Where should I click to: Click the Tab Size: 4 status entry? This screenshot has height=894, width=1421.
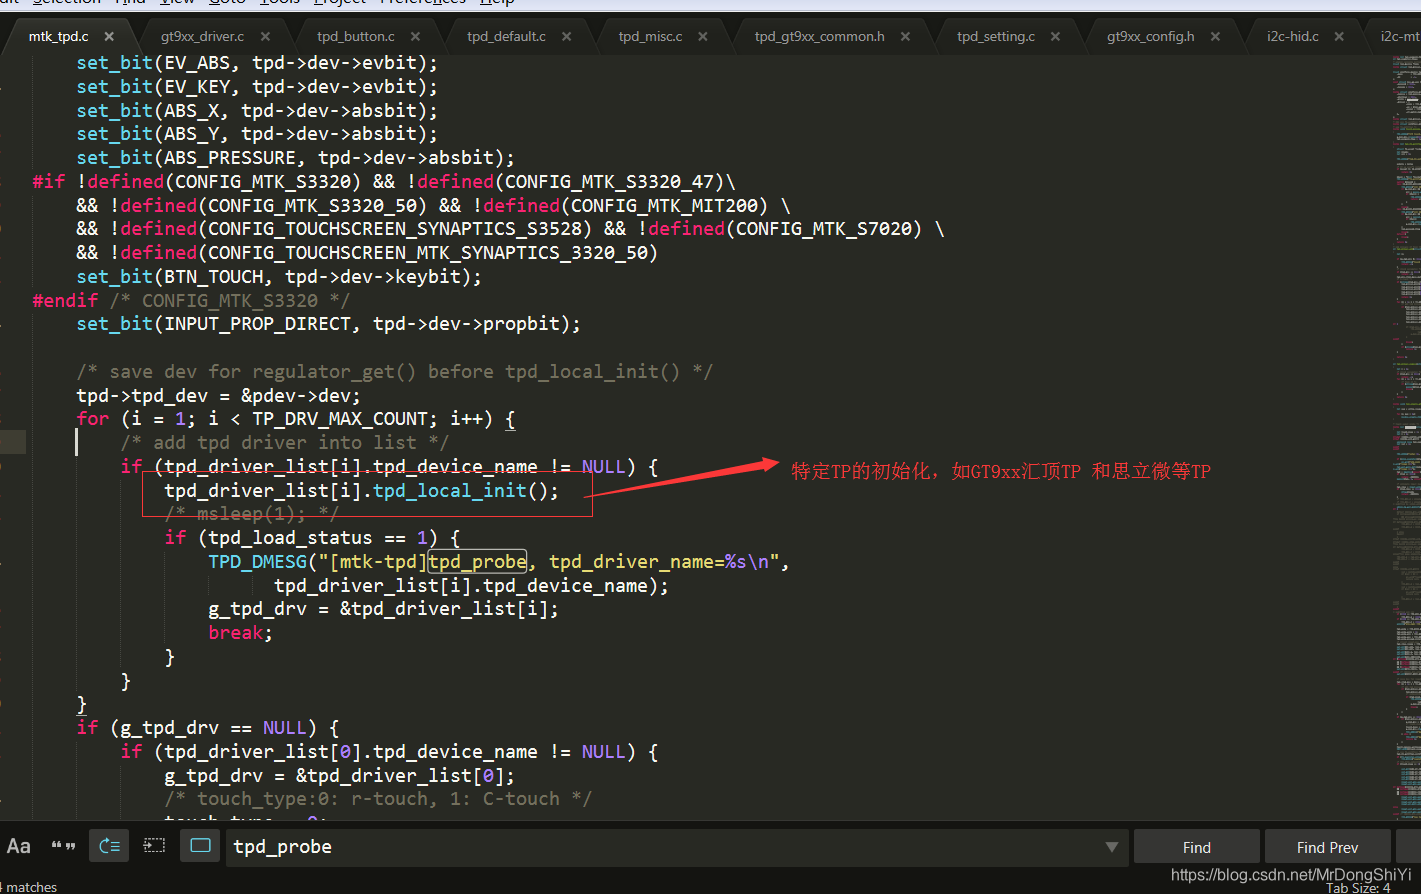1358,888
